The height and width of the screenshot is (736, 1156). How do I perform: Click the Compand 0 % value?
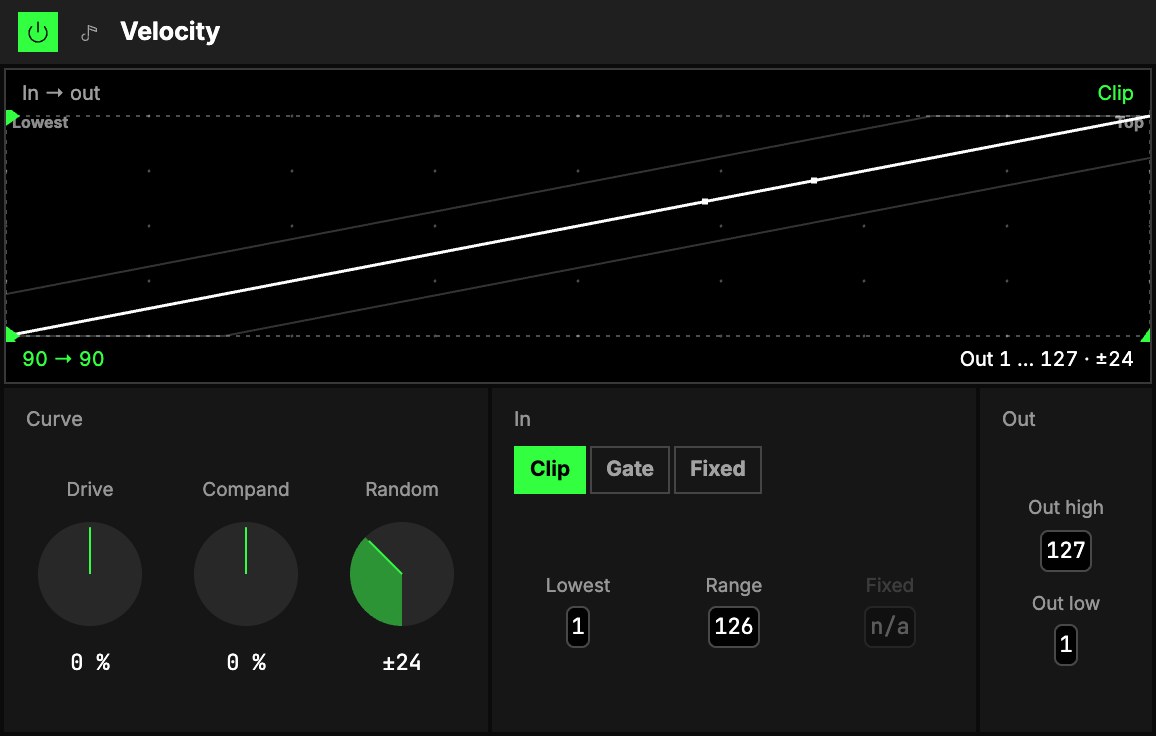point(246,662)
